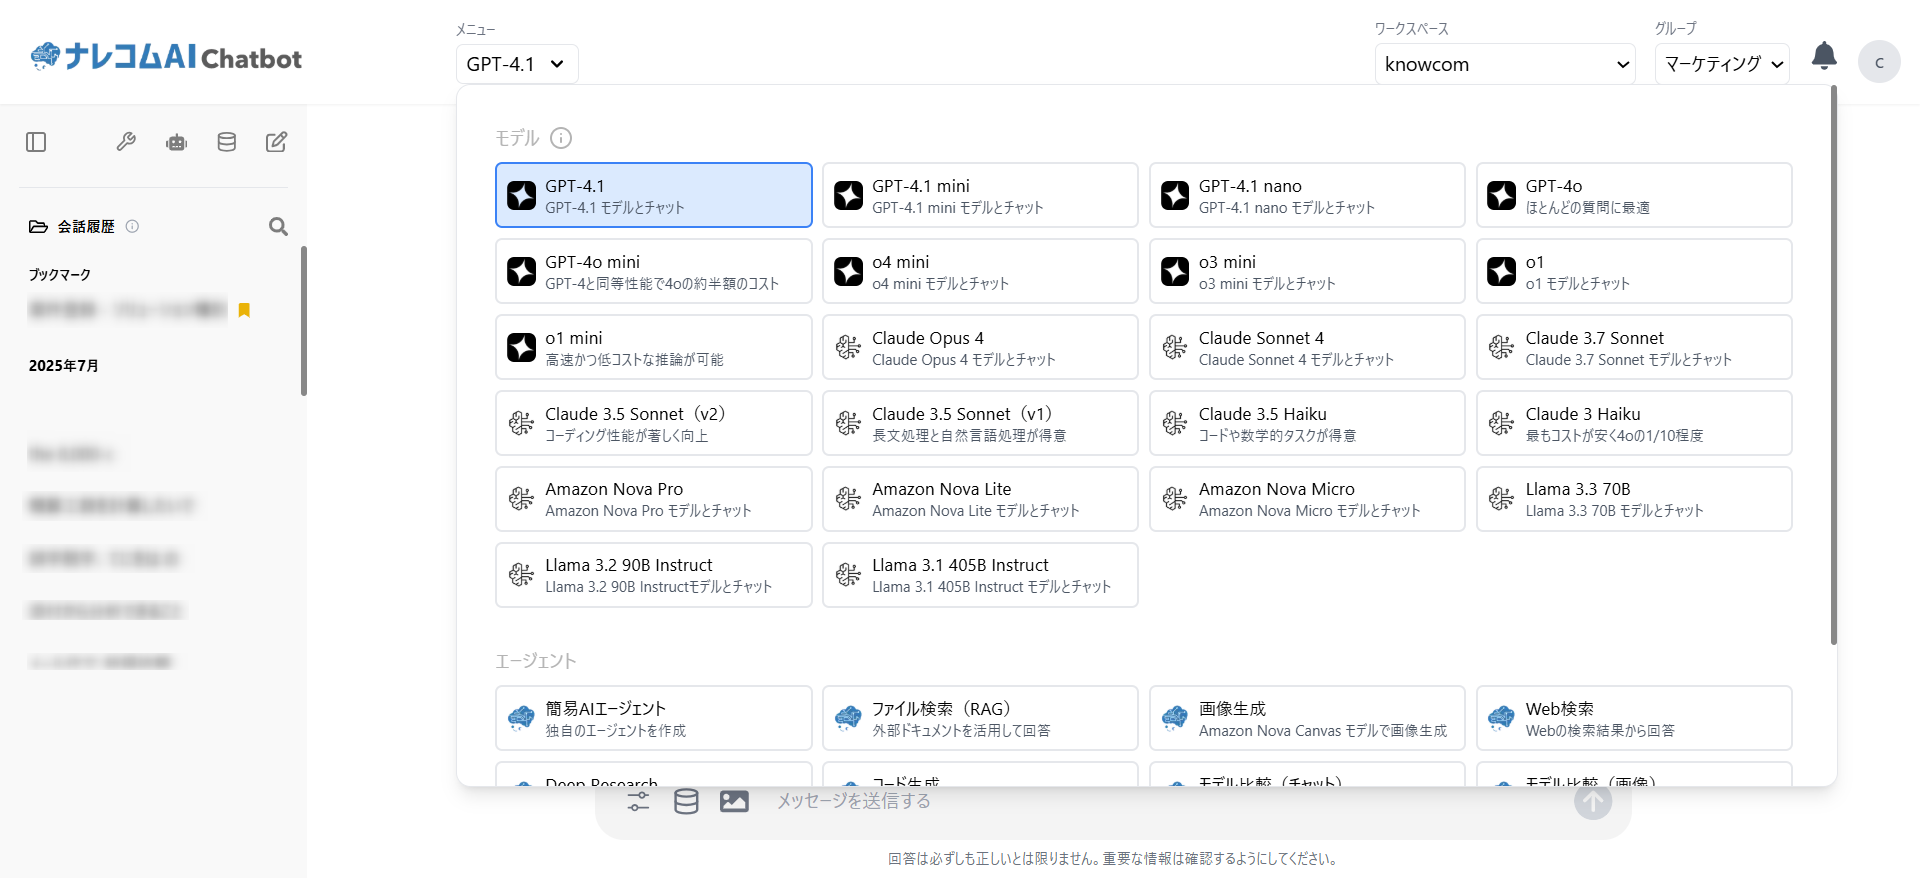The width and height of the screenshot is (1920, 878).
Task: Select Llama 3.3 70B model
Action: click(1634, 499)
